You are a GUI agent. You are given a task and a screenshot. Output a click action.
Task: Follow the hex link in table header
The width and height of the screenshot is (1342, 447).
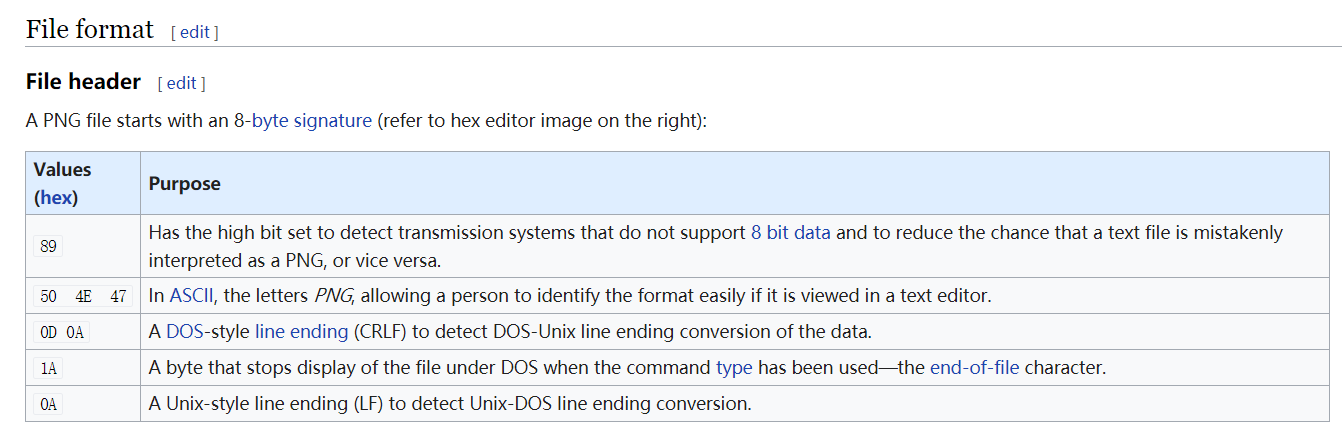tap(56, 198)
